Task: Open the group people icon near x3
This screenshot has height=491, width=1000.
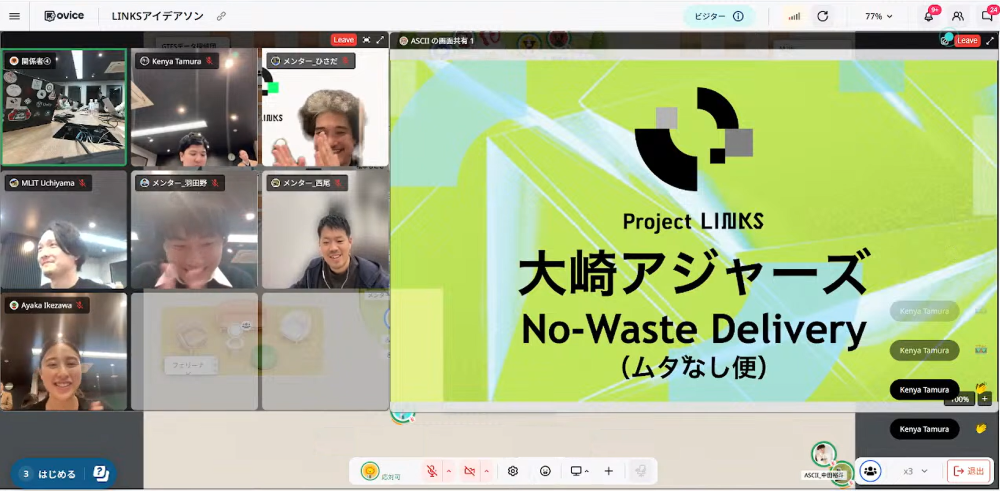Action: tap(870, 471)
